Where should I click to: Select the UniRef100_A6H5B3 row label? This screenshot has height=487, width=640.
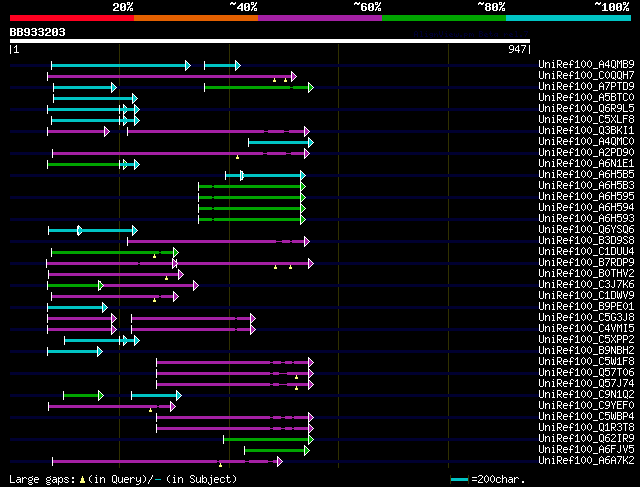(586, 185)
